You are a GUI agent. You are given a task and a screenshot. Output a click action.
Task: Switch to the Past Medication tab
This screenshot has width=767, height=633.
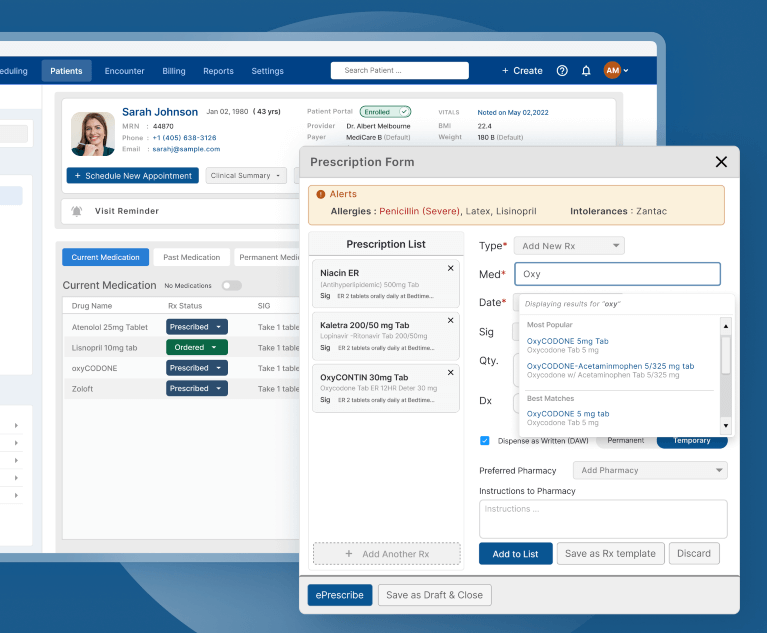click(192, 258)
